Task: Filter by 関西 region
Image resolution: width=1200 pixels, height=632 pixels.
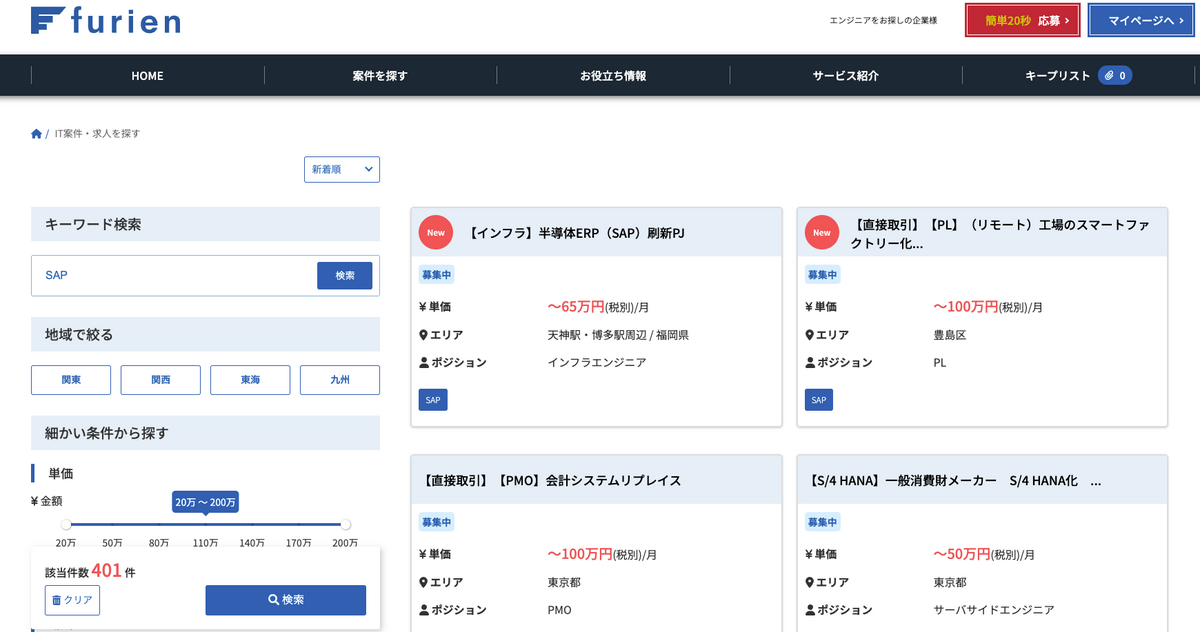Action: click(161, 380)
